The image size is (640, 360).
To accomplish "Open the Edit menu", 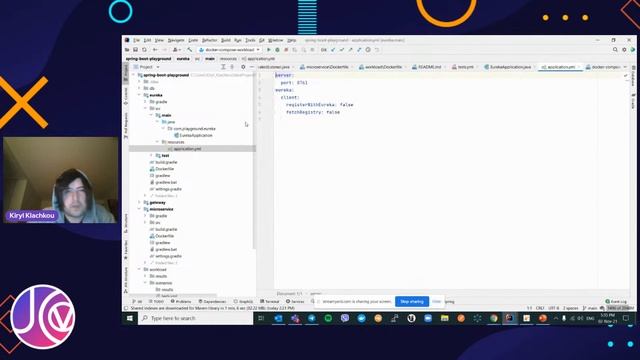I will pyautogui.click(x=147, y=40).
